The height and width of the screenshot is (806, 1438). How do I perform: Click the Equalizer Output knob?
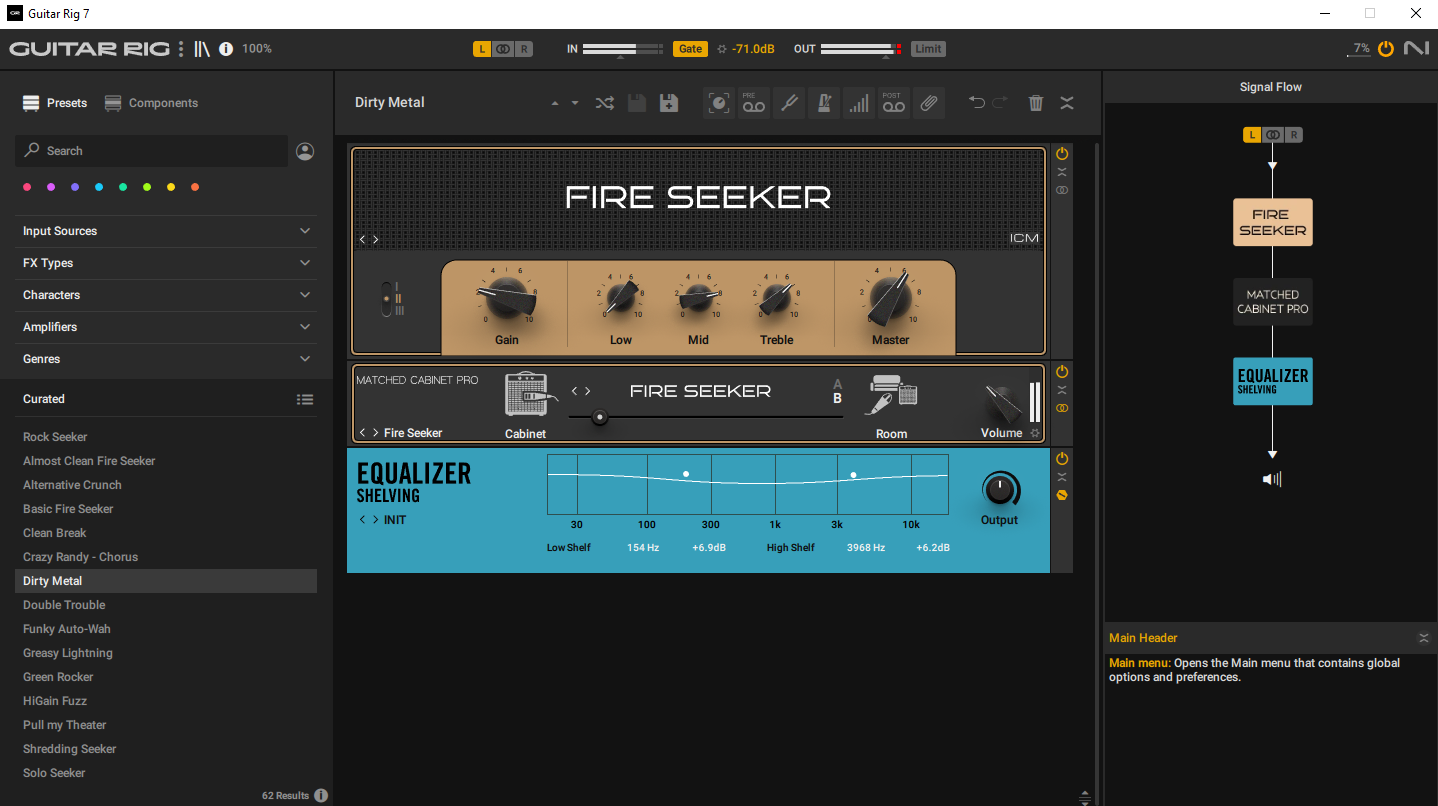click(x=999, y=490)
